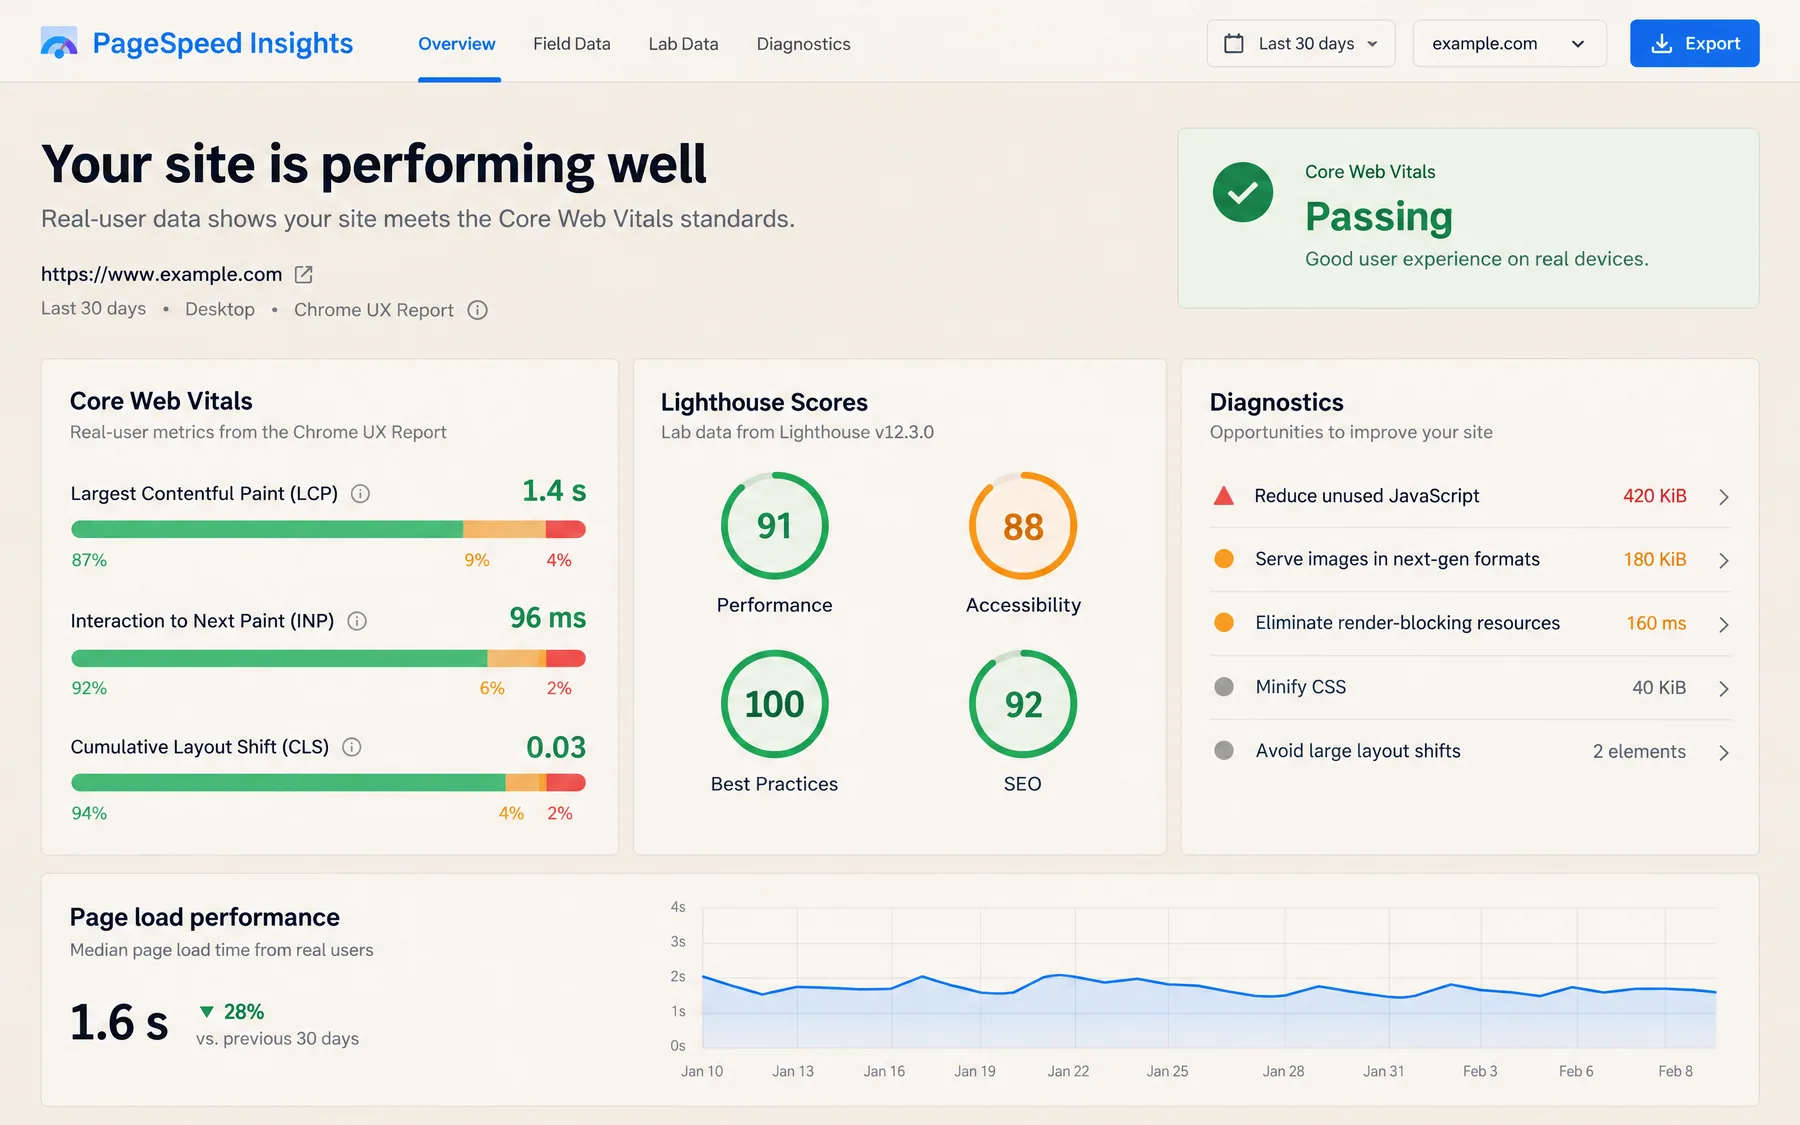
Task: Switch to the Overview tab
Action: (x=457, y=44)
